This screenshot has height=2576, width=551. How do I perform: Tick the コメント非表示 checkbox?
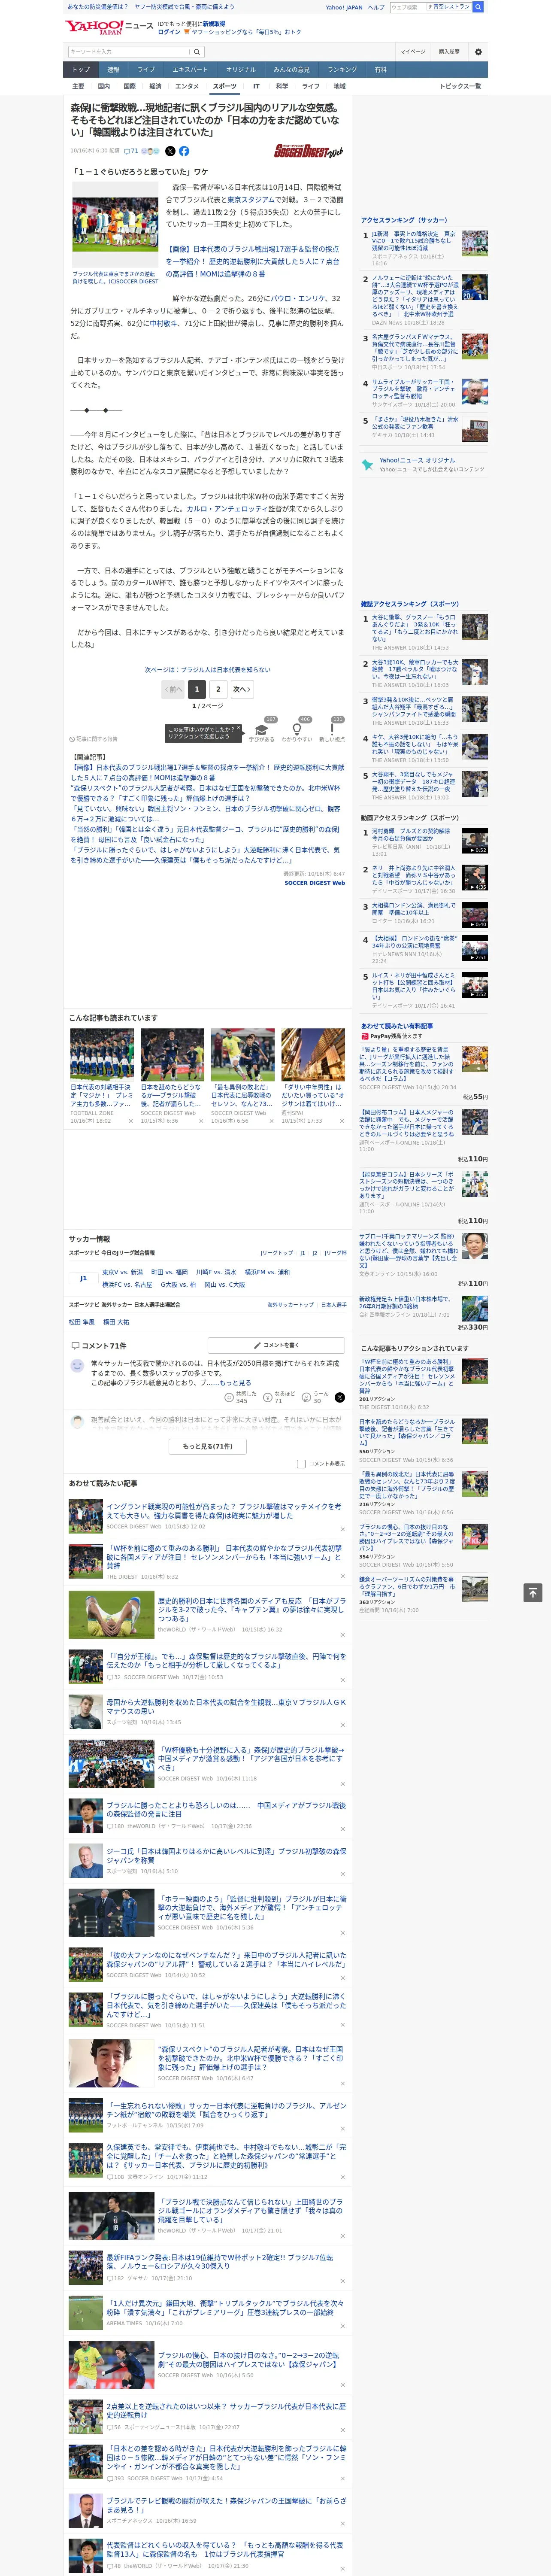(301, 1463)
